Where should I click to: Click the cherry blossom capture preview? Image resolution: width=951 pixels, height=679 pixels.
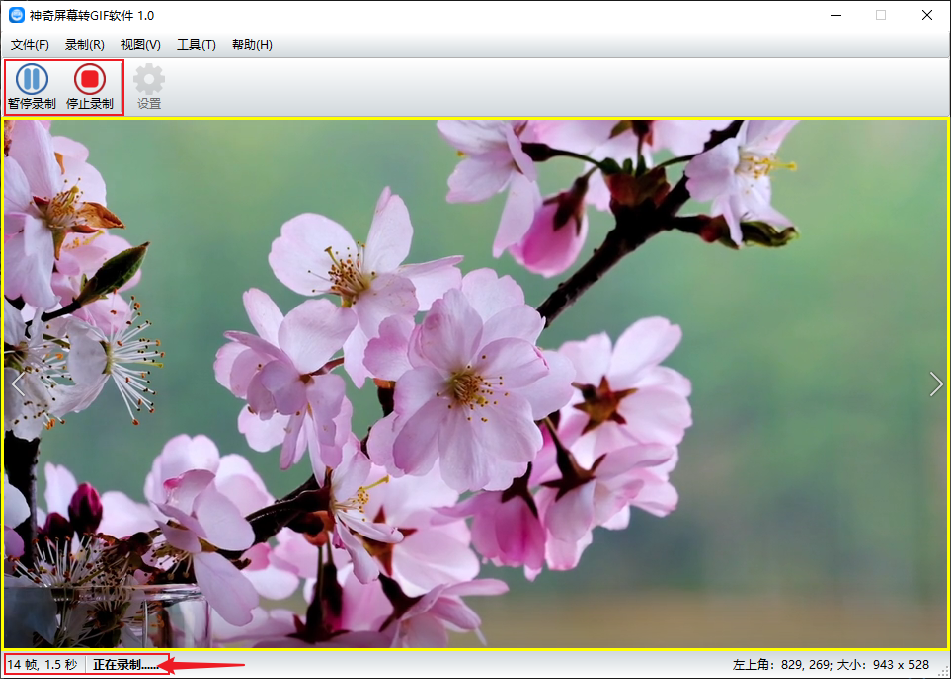click(x=476, y=384)
